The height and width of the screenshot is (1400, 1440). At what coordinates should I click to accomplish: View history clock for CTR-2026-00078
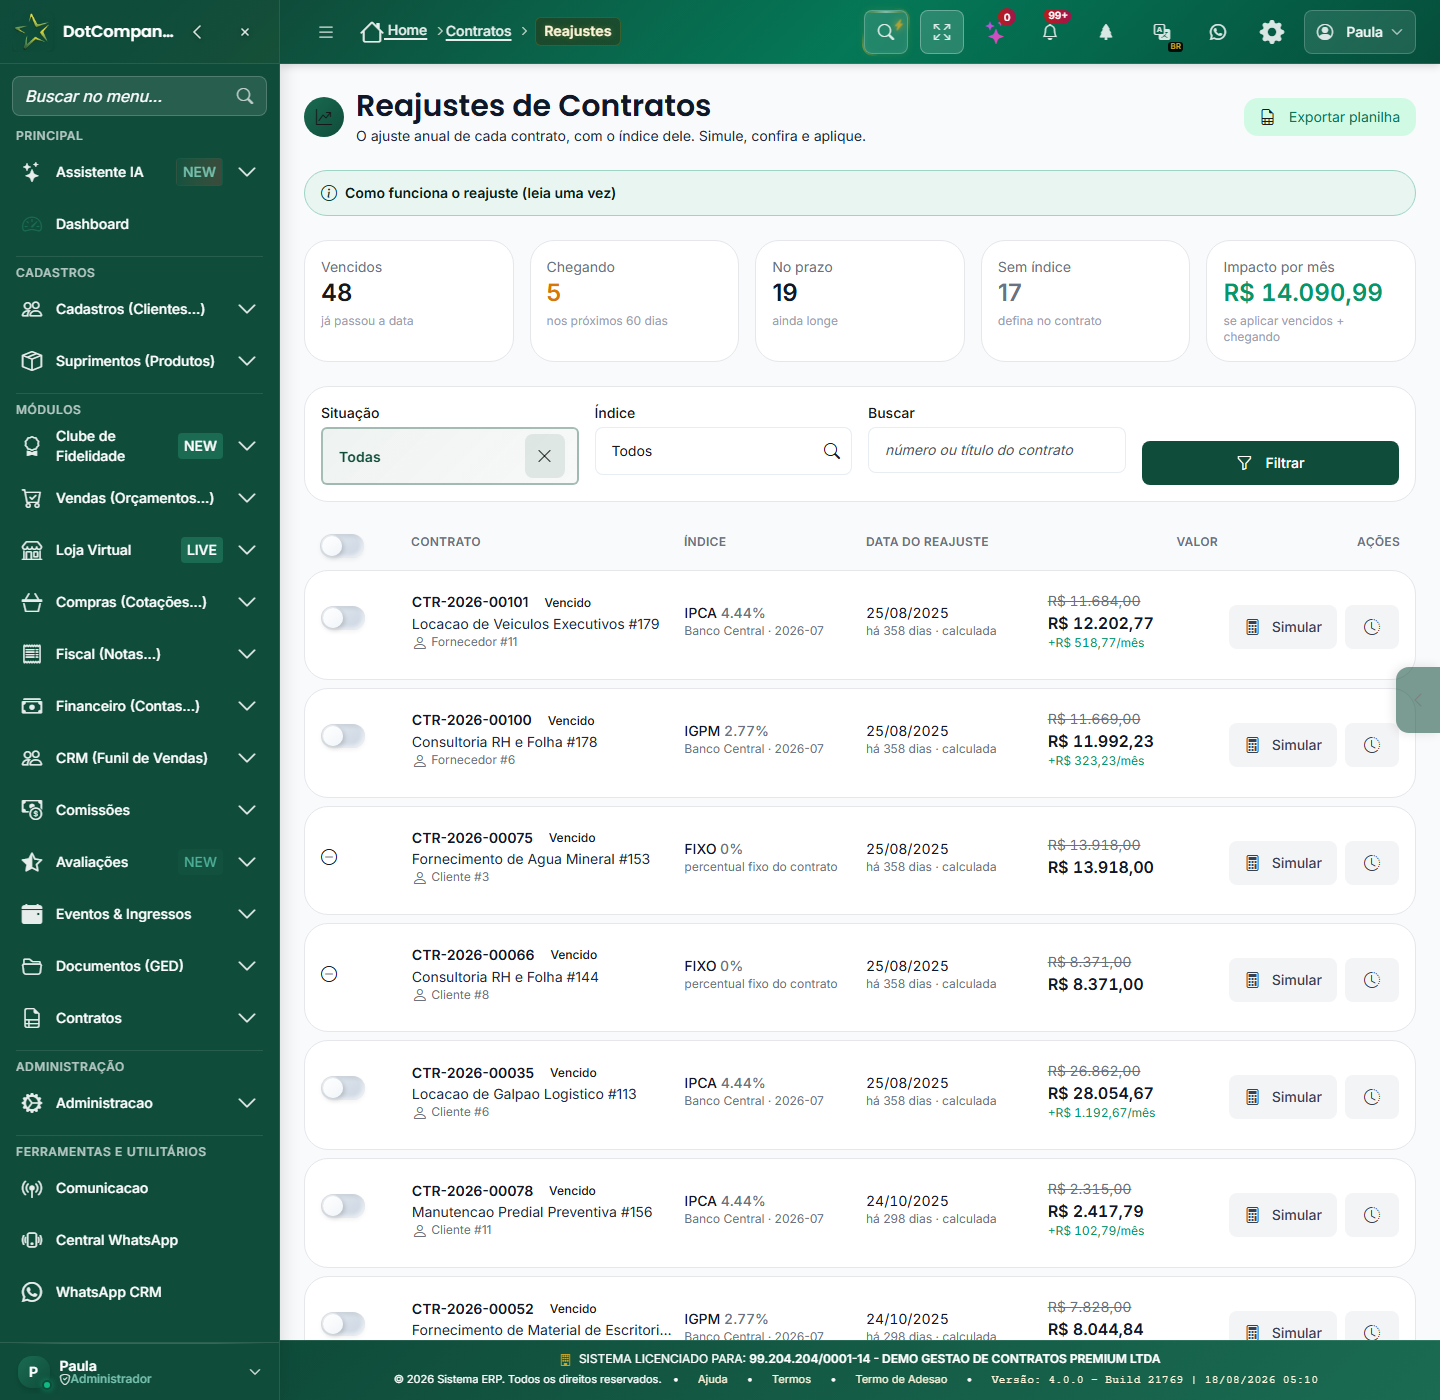tap(1372, 1215)
